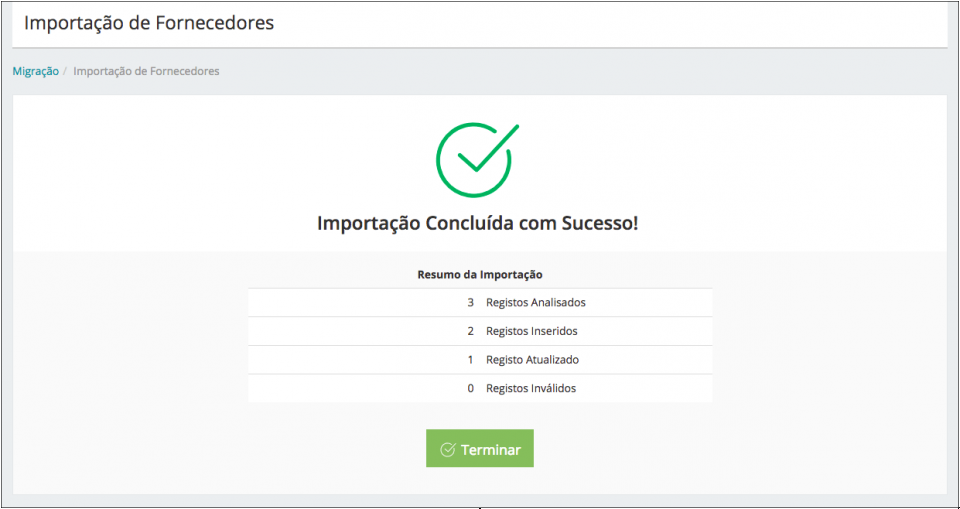Click the count 3 for analysed records
Viewport: 960px width, 509px height.
click(x=470, y=302)
